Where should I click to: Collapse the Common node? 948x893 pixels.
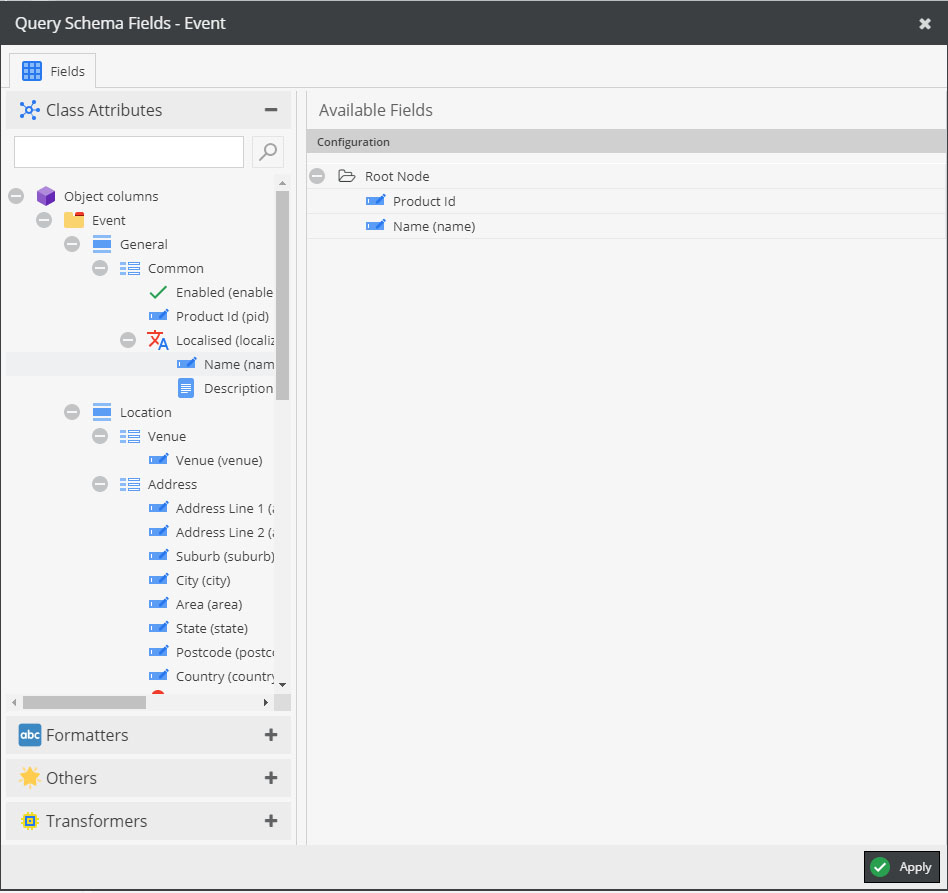(100, 268)
